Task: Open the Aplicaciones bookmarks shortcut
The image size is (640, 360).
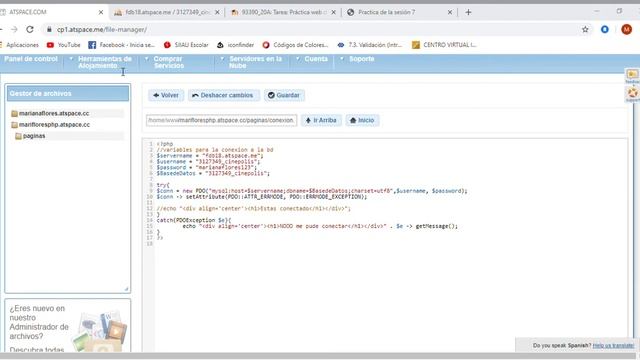Action: coord(19,45)
